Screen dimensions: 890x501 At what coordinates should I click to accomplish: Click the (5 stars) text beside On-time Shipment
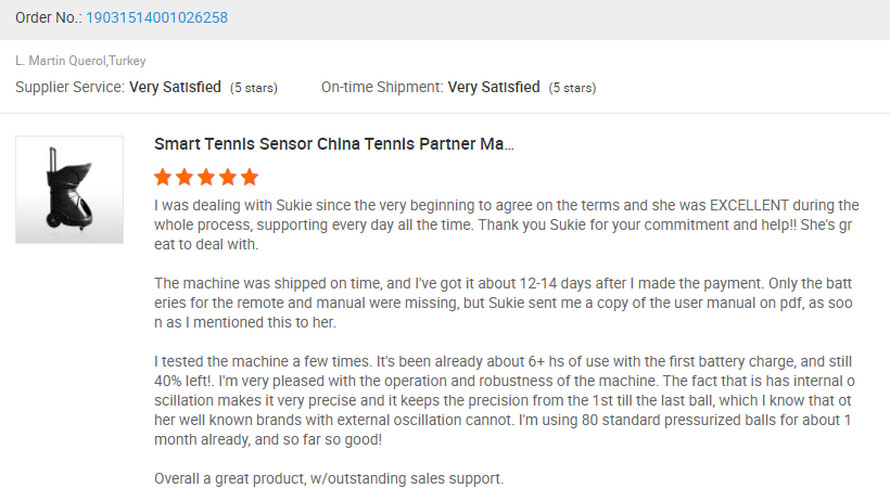[x=572, y=88]
